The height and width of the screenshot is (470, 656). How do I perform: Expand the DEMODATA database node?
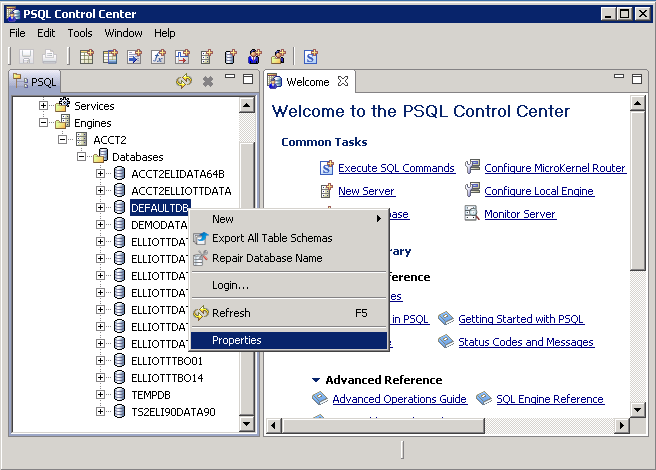100,225
